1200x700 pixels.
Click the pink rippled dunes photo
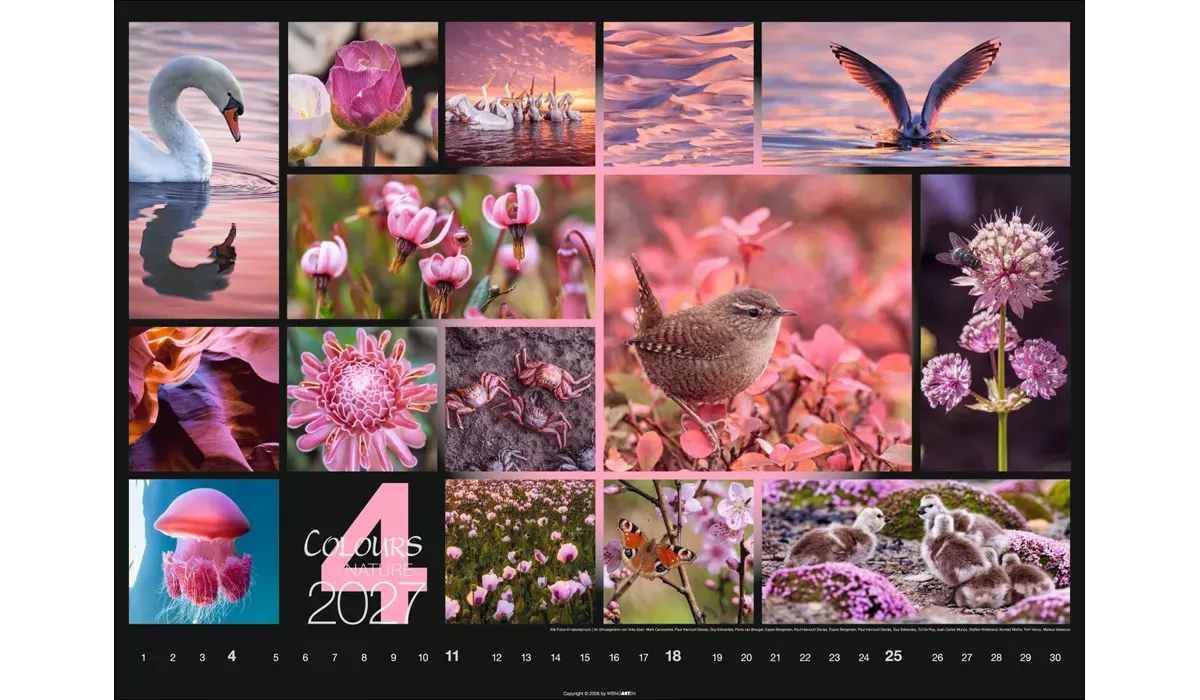pos(679,94)
